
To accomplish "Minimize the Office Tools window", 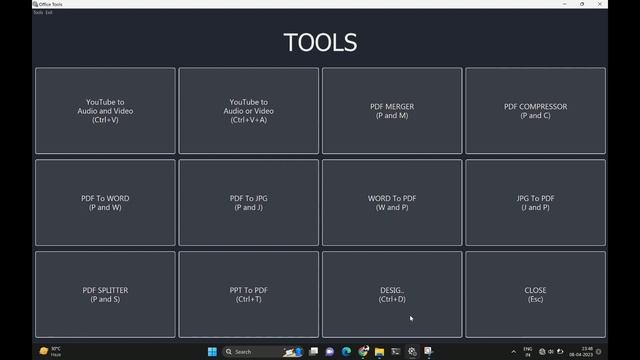I will (564, 4).
